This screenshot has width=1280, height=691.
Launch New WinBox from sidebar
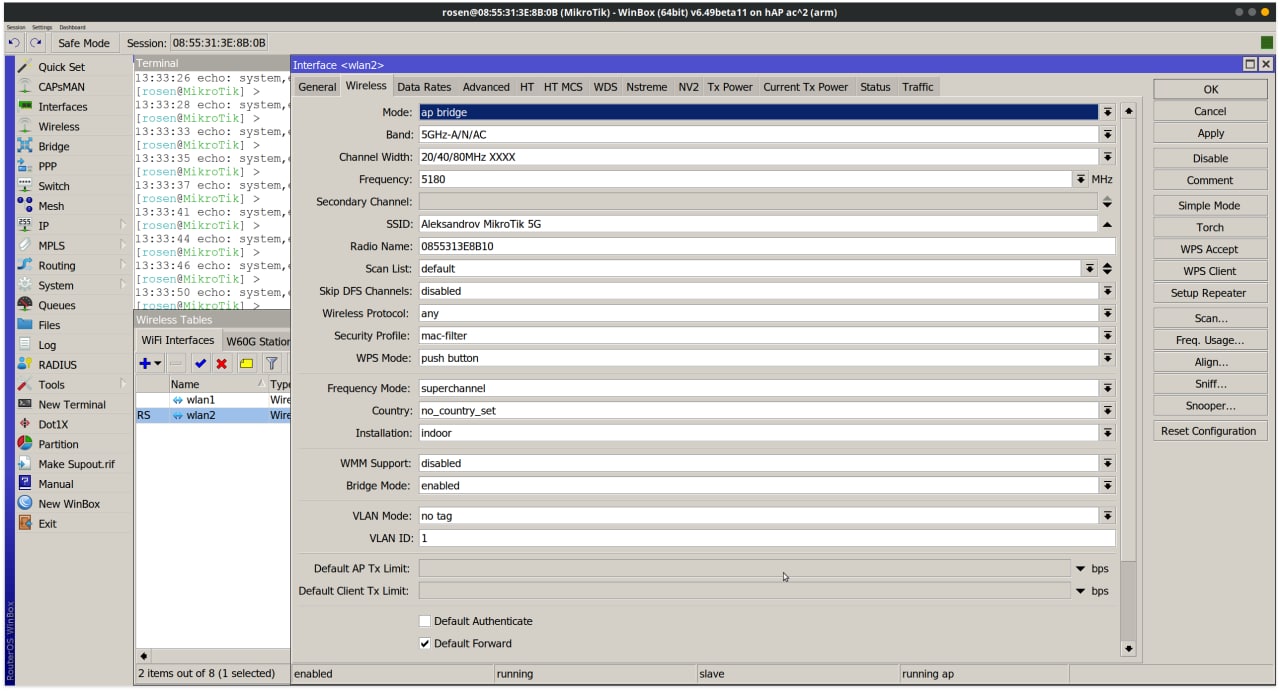click(x=69, y=504)
